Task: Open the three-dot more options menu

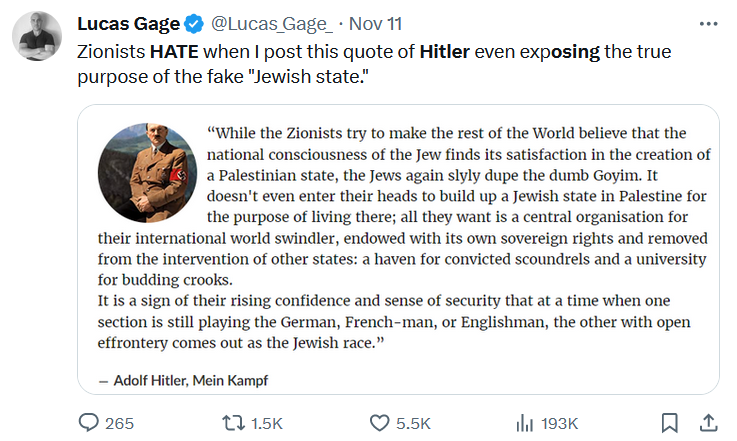Action: (x=708, y=24)
